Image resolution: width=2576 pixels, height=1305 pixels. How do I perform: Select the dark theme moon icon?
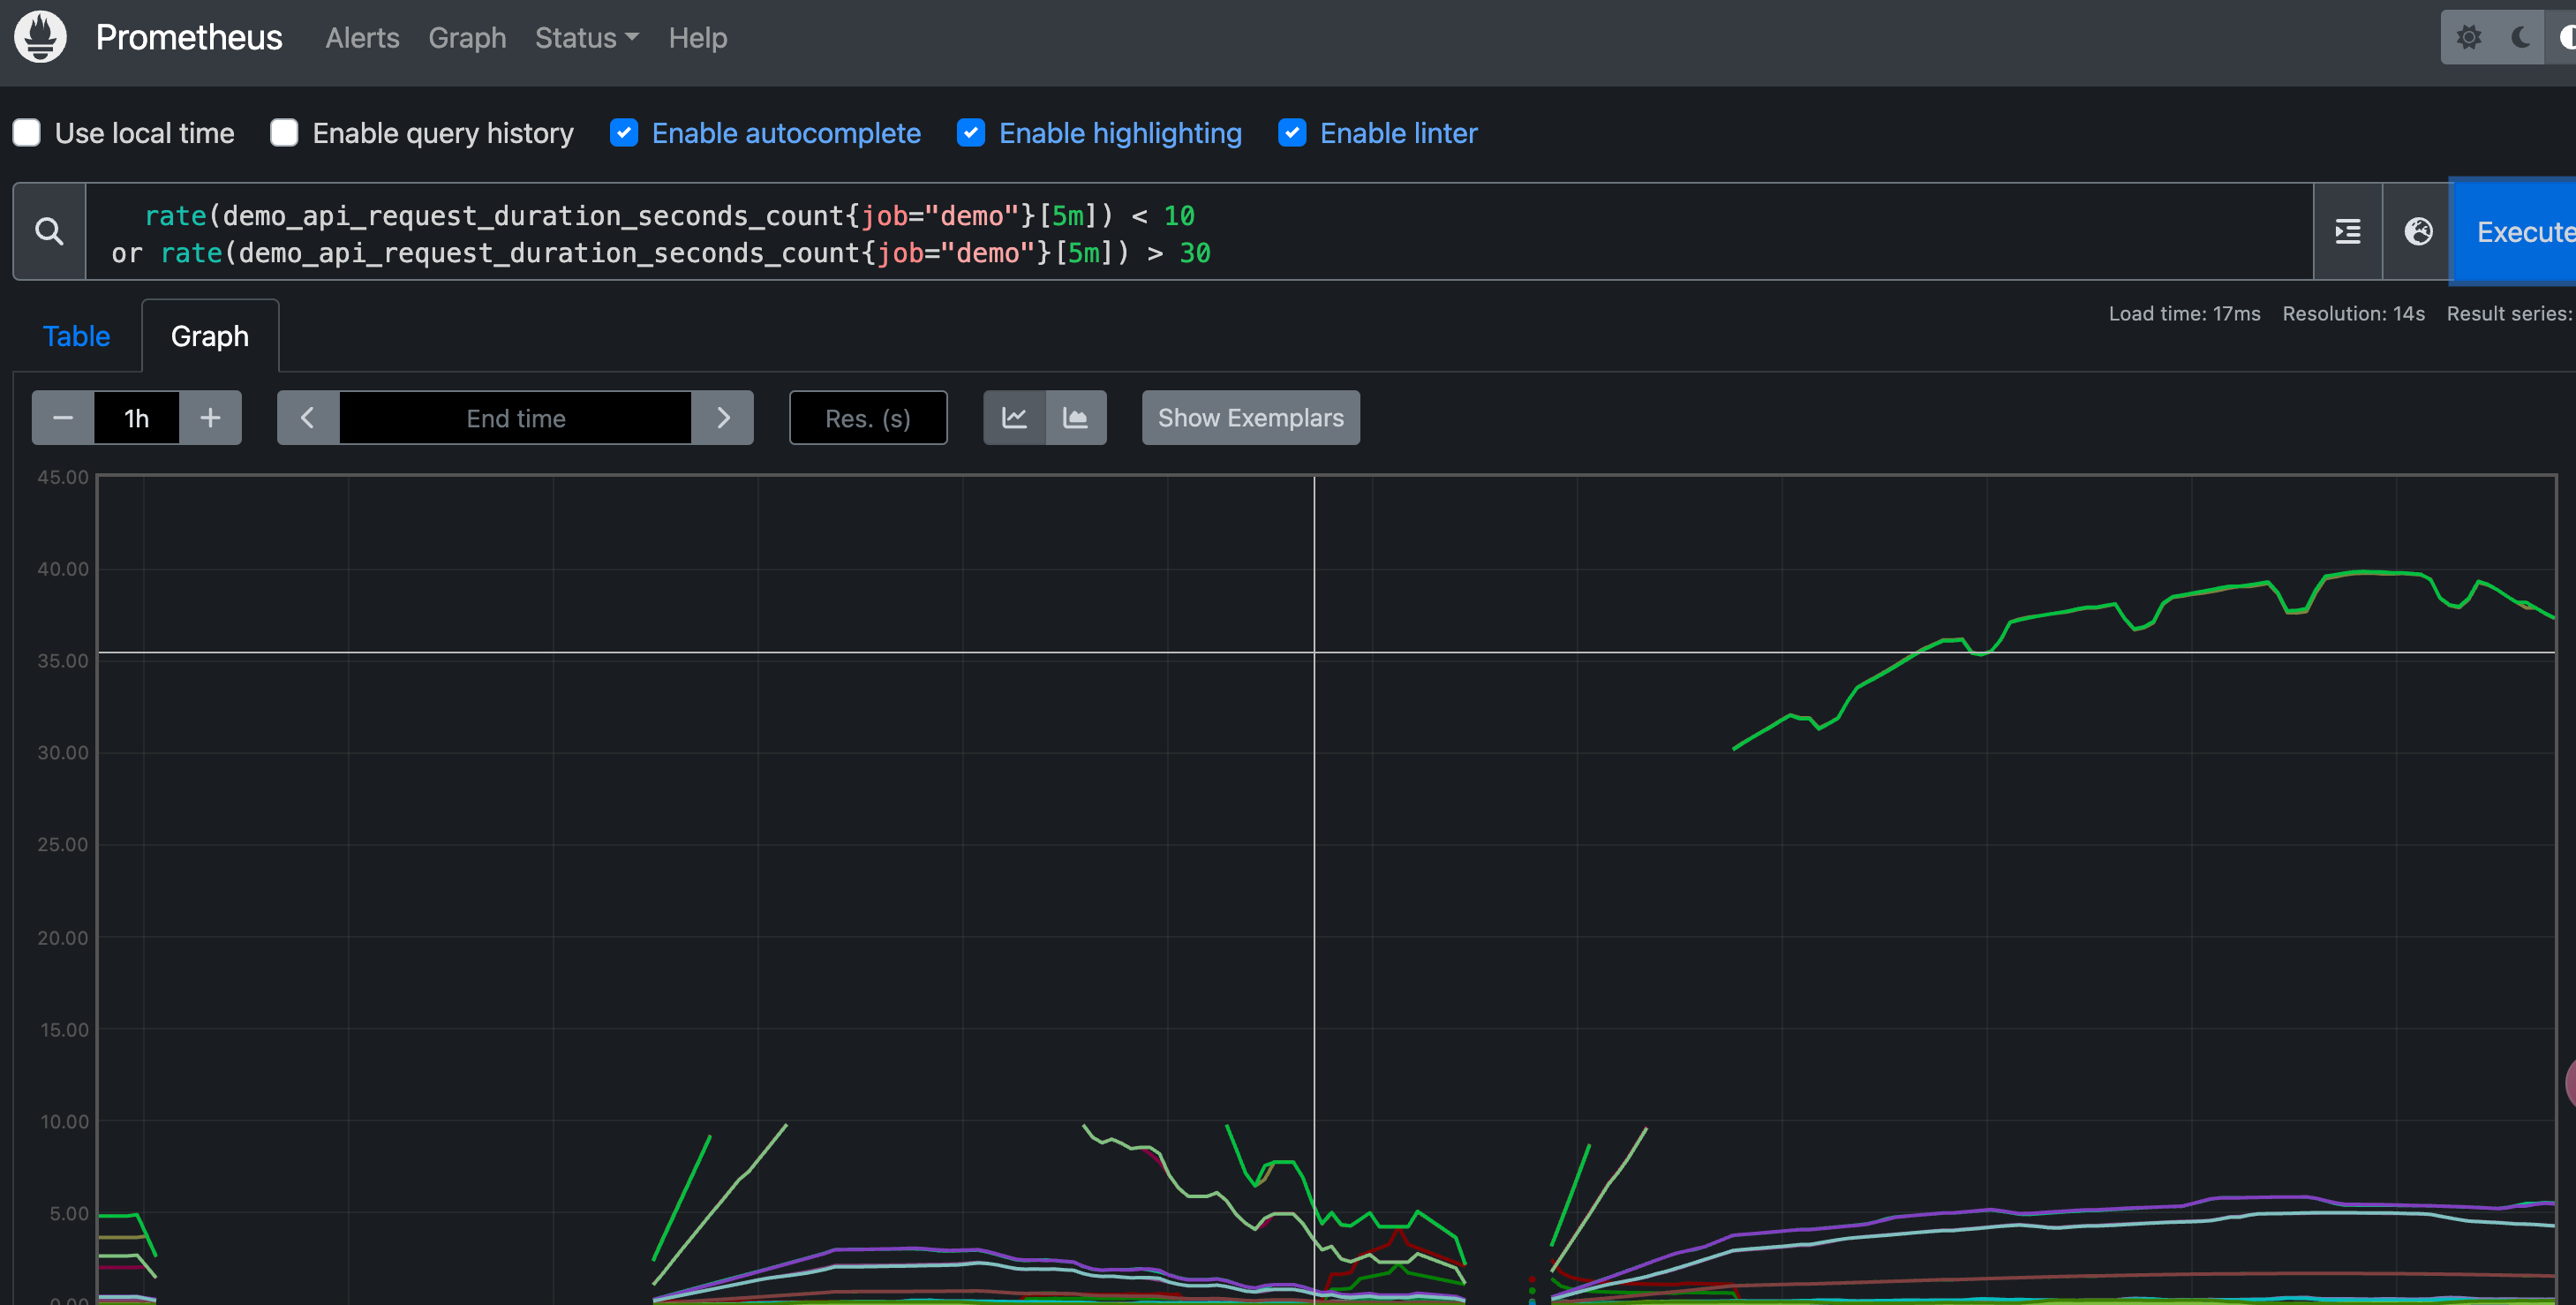tap(2520, 38)
